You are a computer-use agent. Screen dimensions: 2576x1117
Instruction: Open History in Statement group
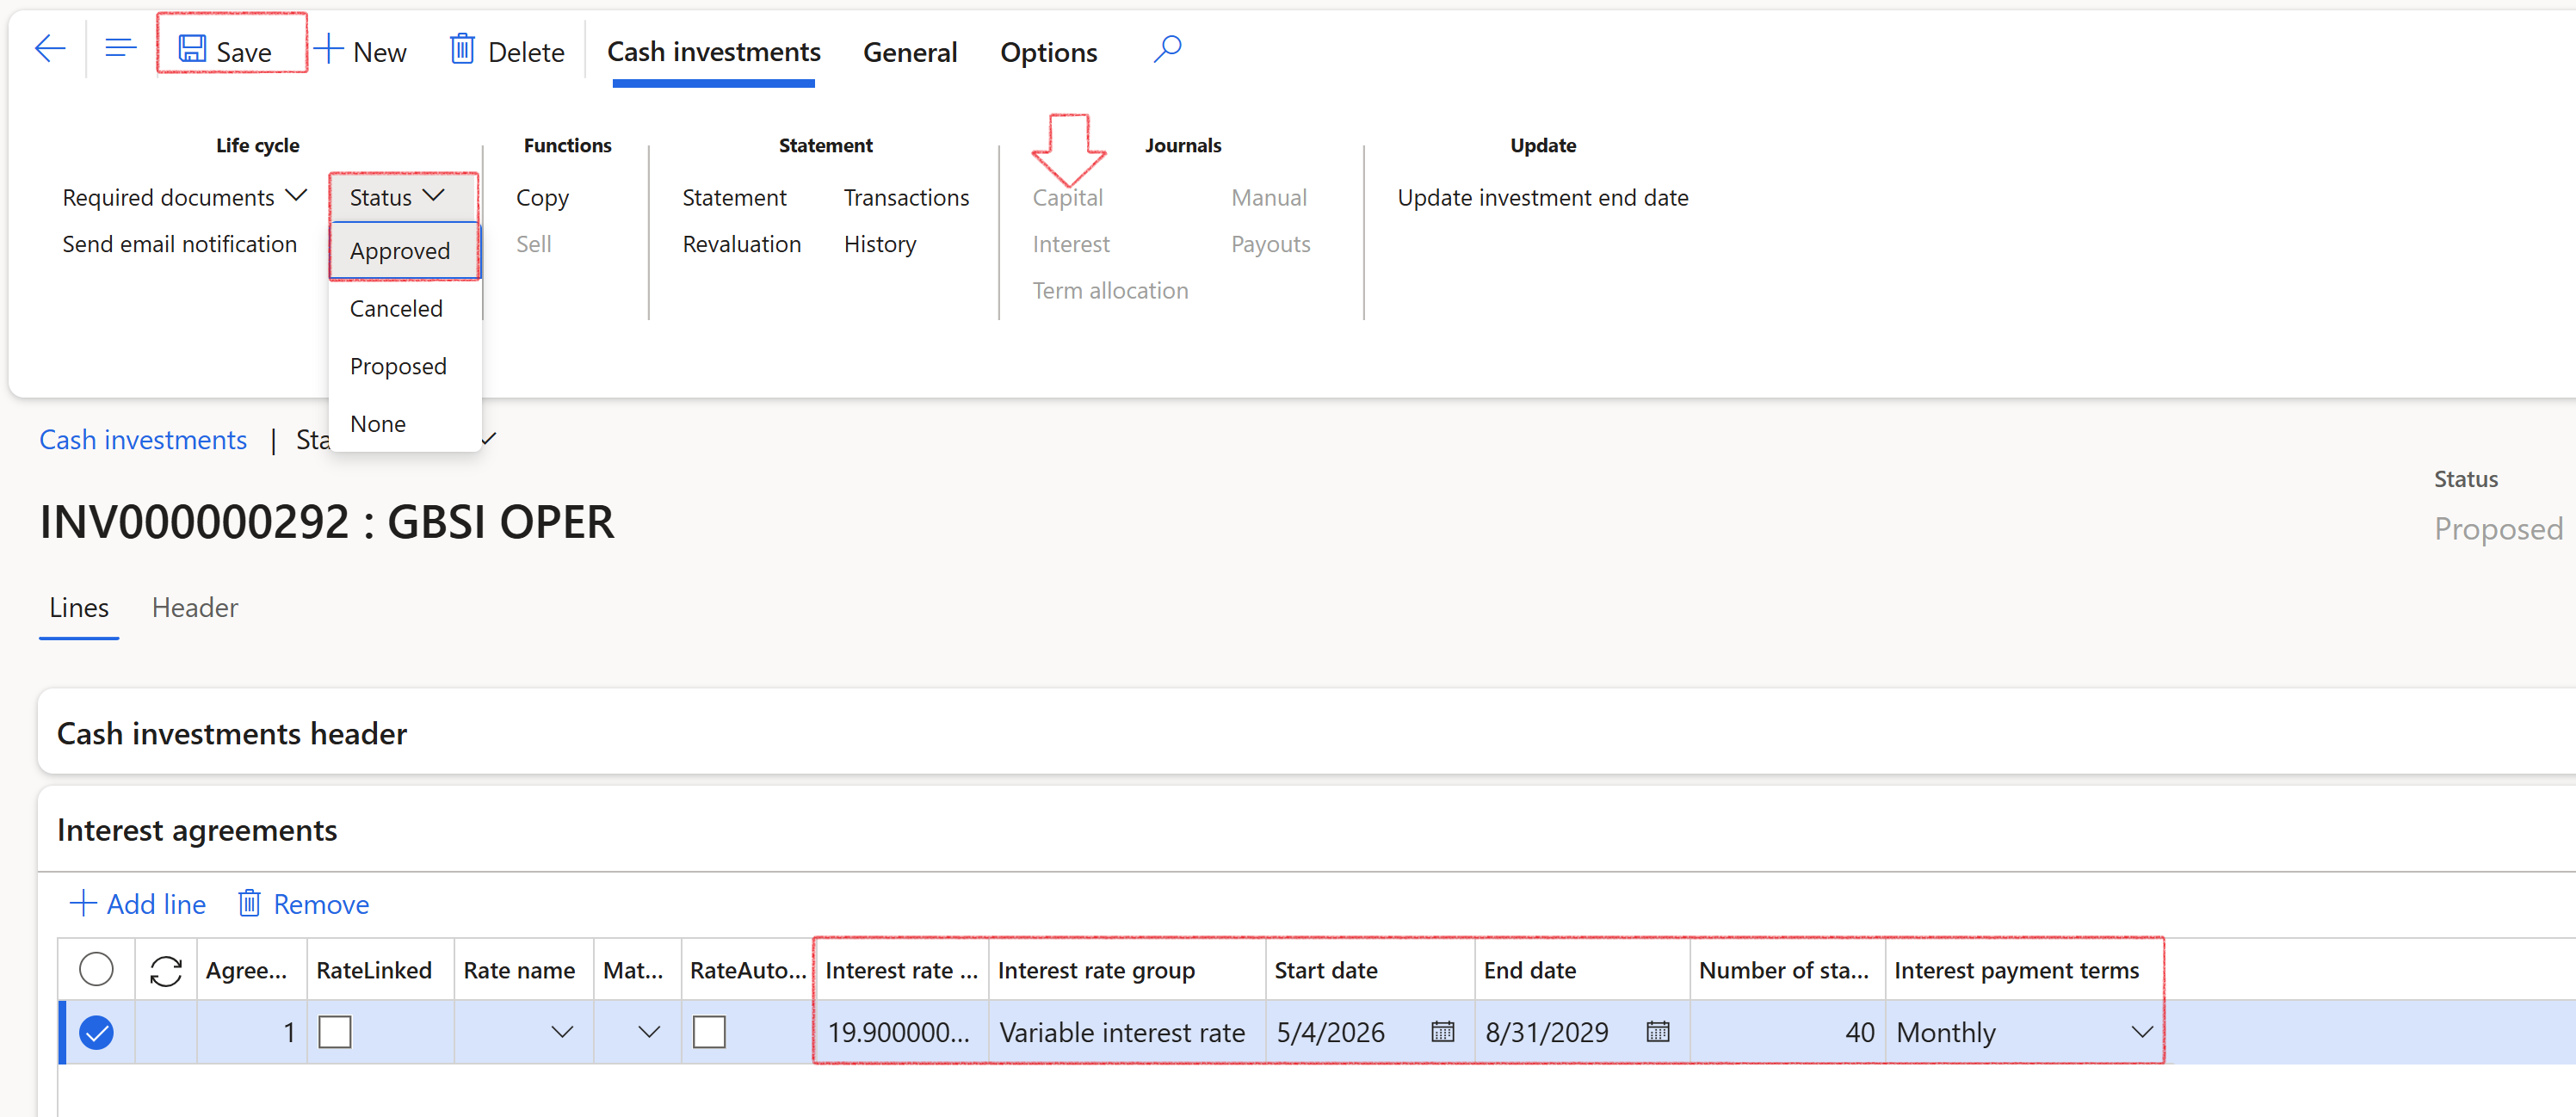879,244
